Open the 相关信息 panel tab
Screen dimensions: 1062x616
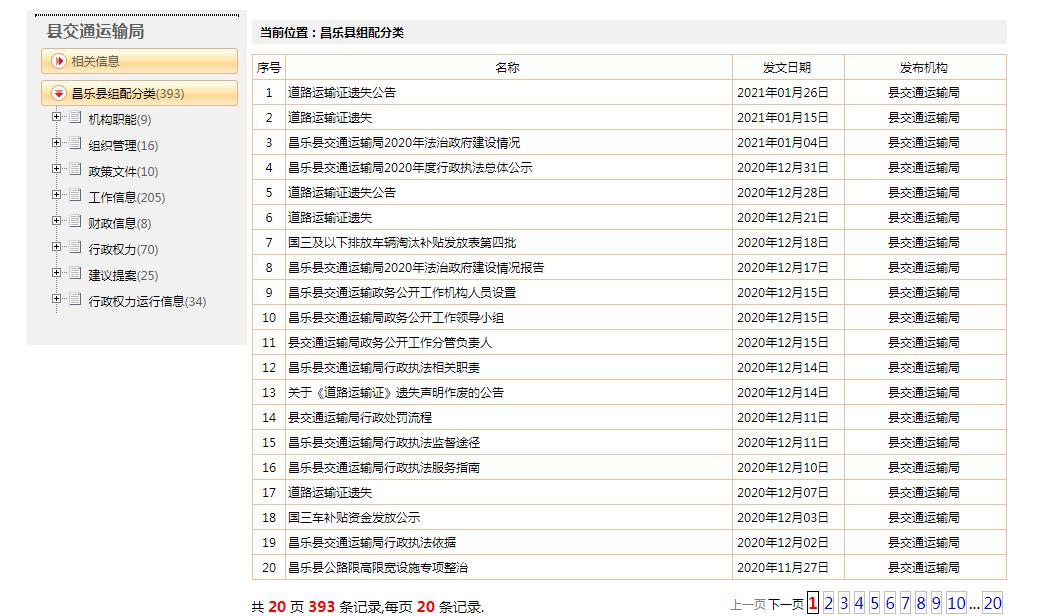(x=95, y=61)
